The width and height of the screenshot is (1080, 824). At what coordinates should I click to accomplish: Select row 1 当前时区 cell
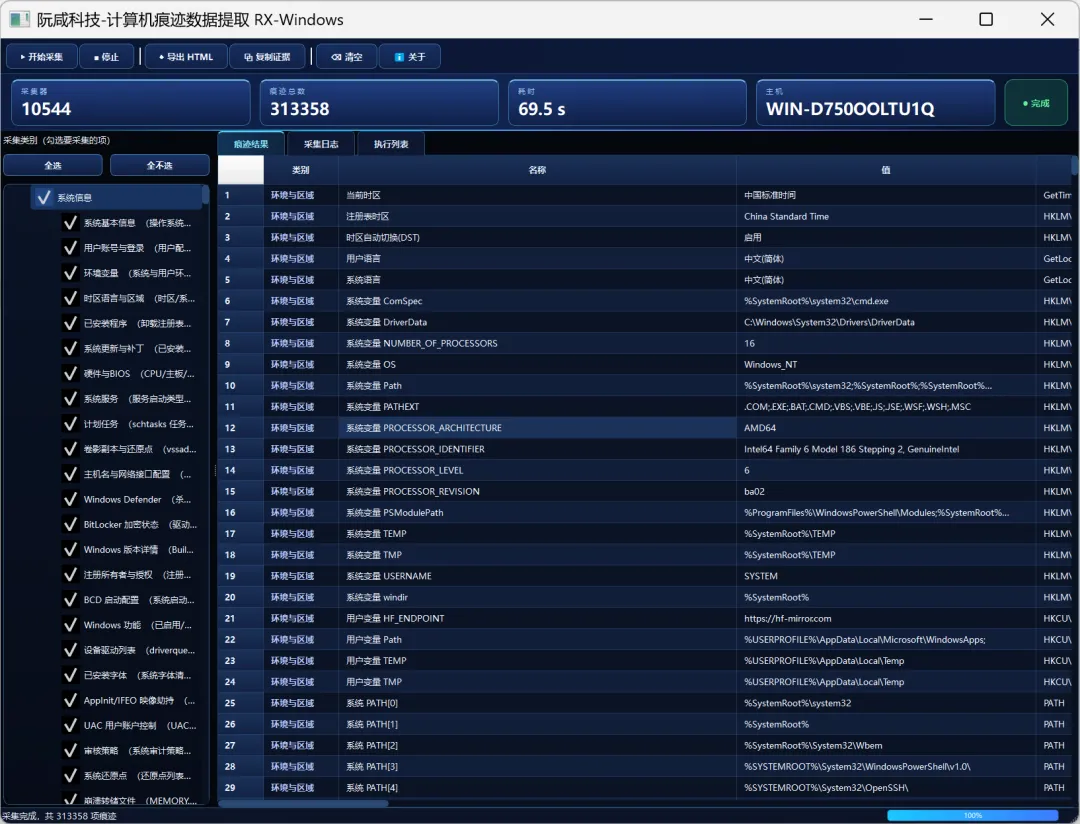[537, 196]
